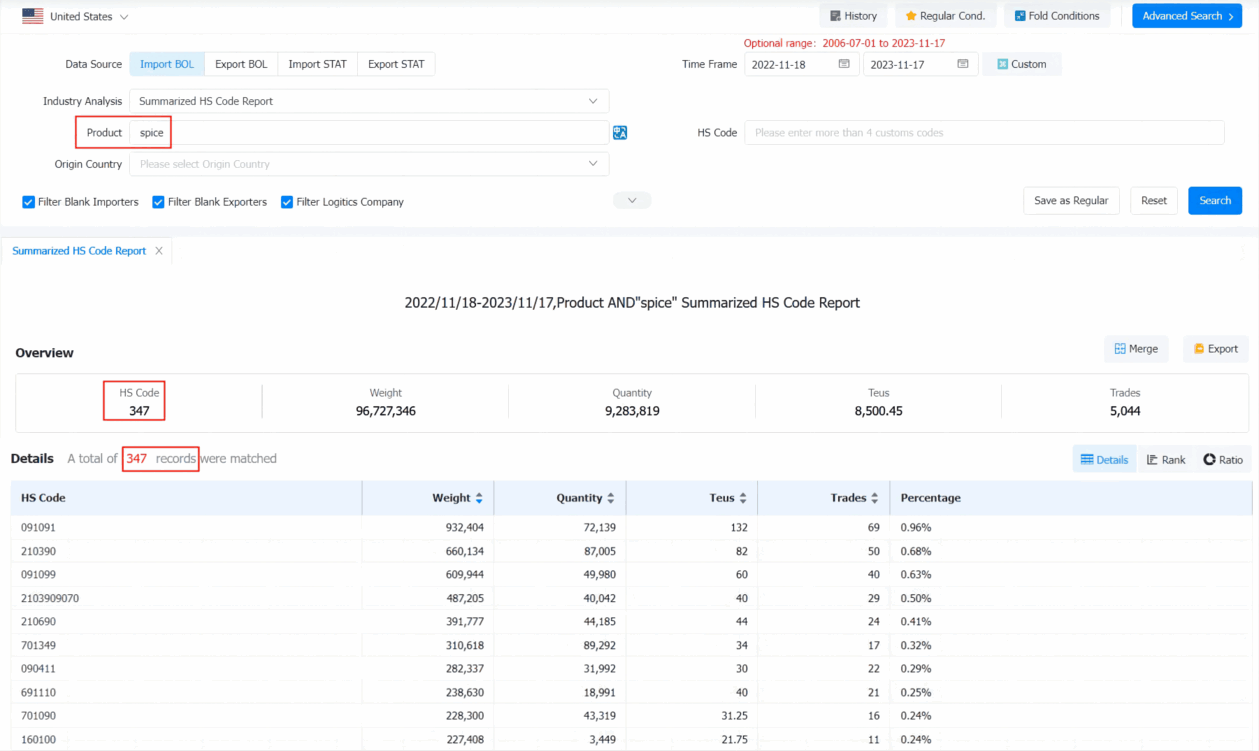Click the HS Code input field
1259x751 pixels.
[x=983, y=133]
